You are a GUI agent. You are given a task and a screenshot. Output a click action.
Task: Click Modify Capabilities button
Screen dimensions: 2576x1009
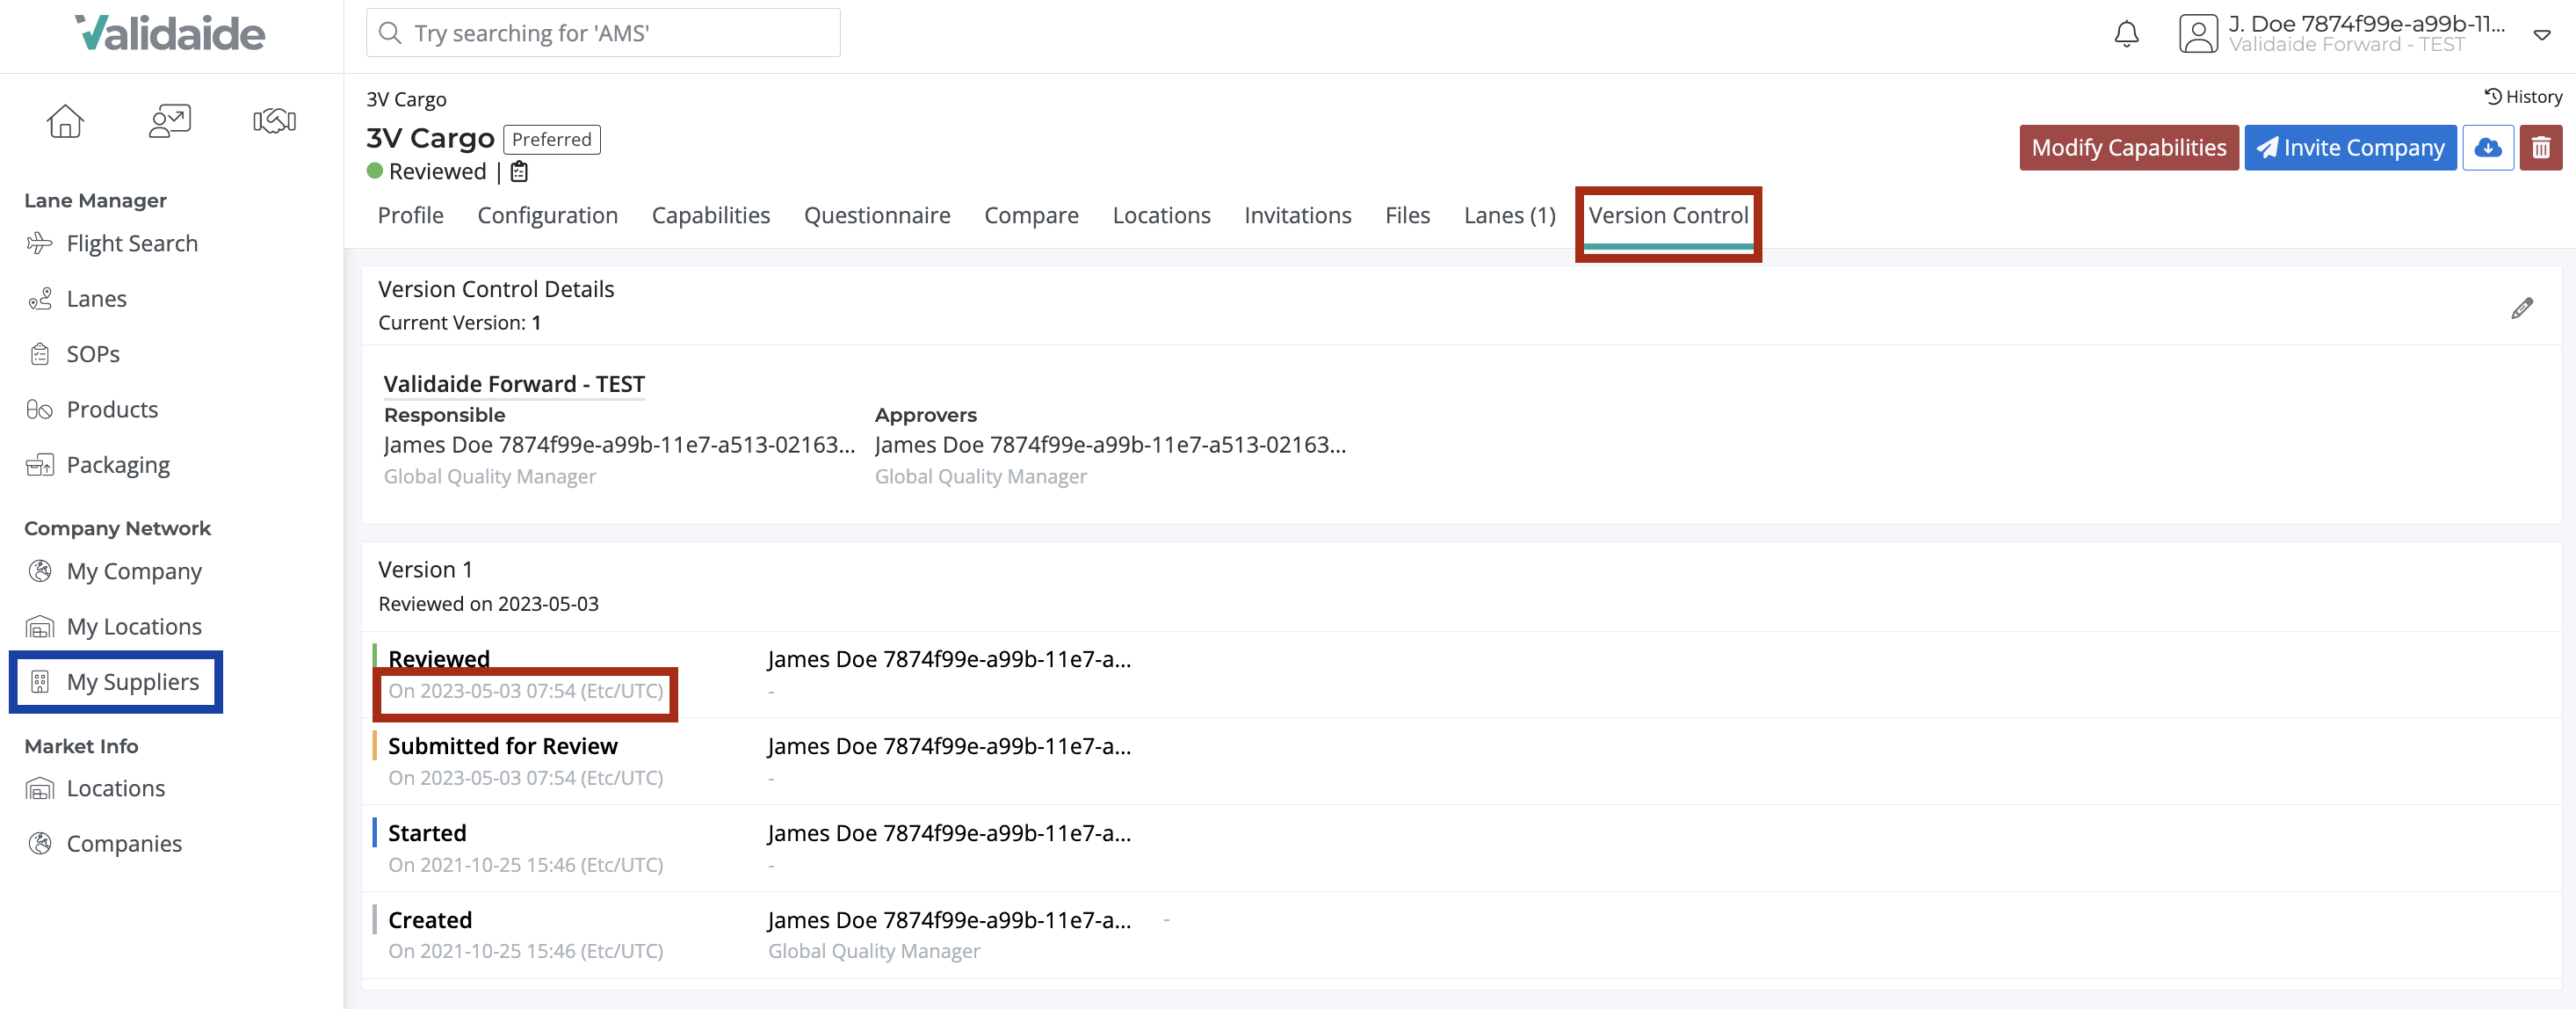[2128, 148]
